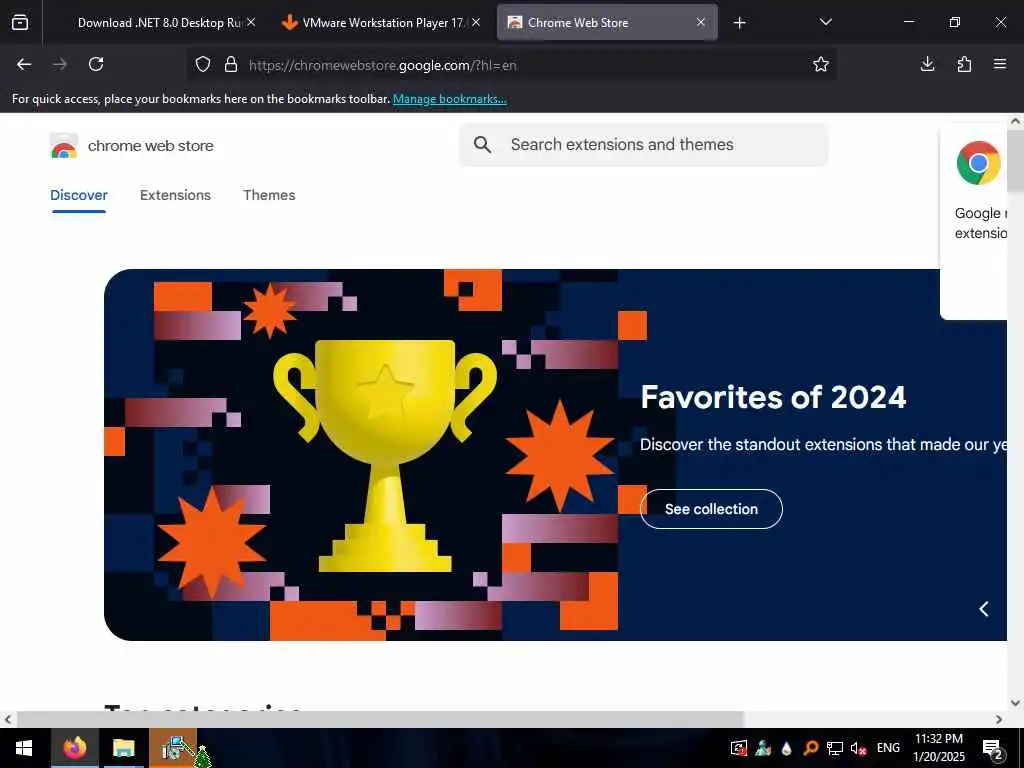Open the Discover section
The width and height of the screenshot is (1024, 768).
(78, 195)
